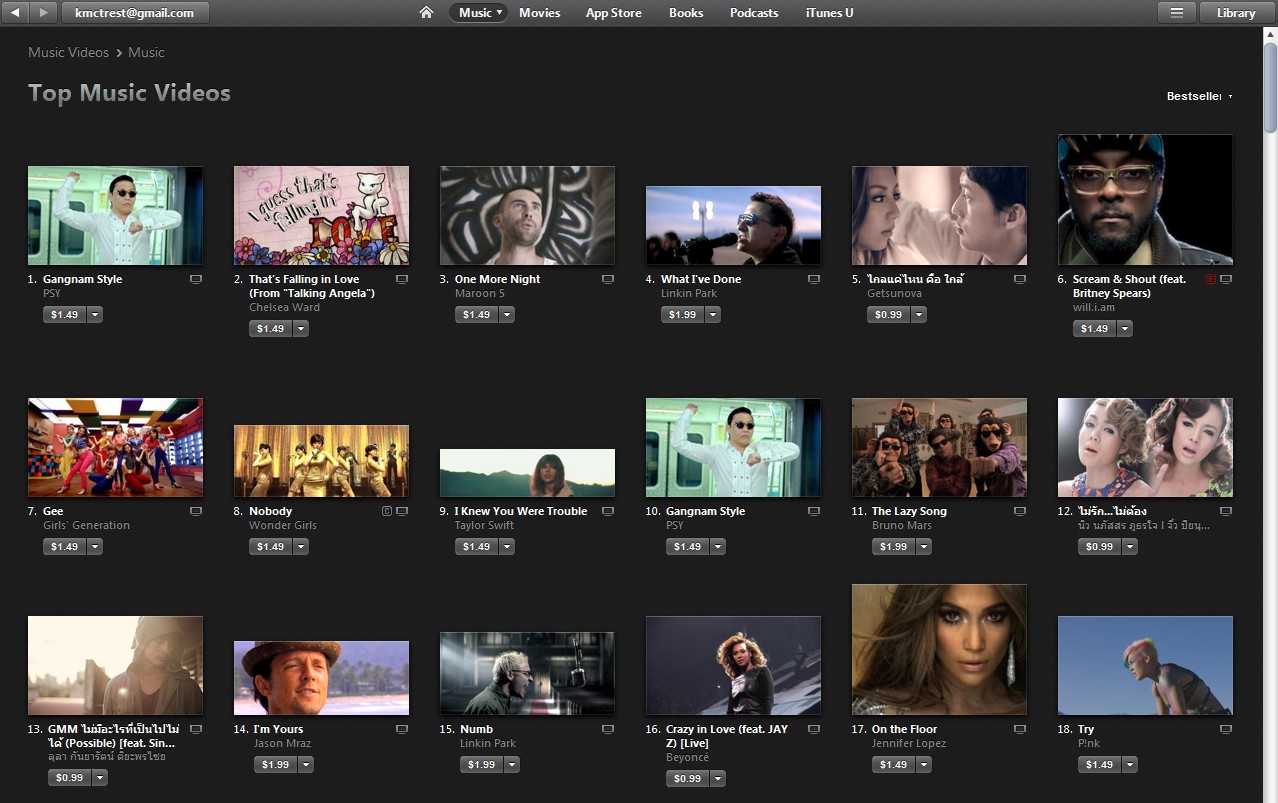Image resolution: width=1278 pixels, height=803 pixels.
Task: Click the Gangnam Style title at rank 10
Action: tap(705, 511)
